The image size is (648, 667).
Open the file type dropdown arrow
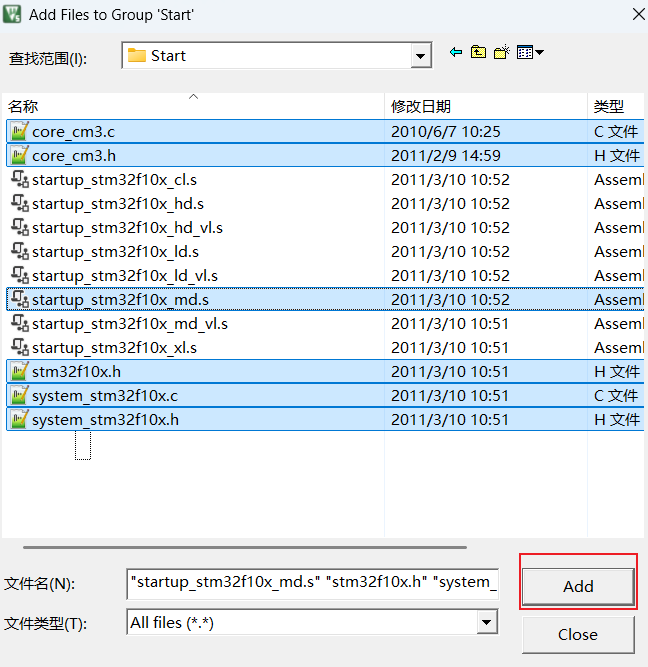click(x=487, y=622)
